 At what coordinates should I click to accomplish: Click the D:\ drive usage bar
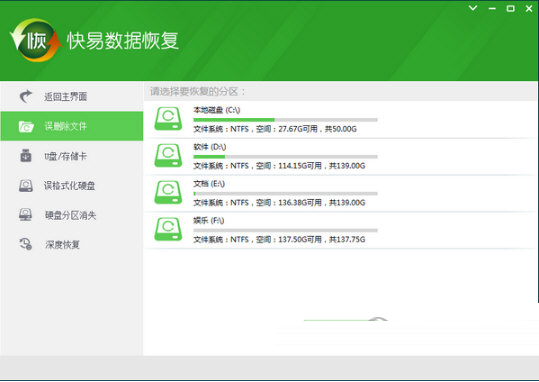pyautogui.click(x=285, y=157)
